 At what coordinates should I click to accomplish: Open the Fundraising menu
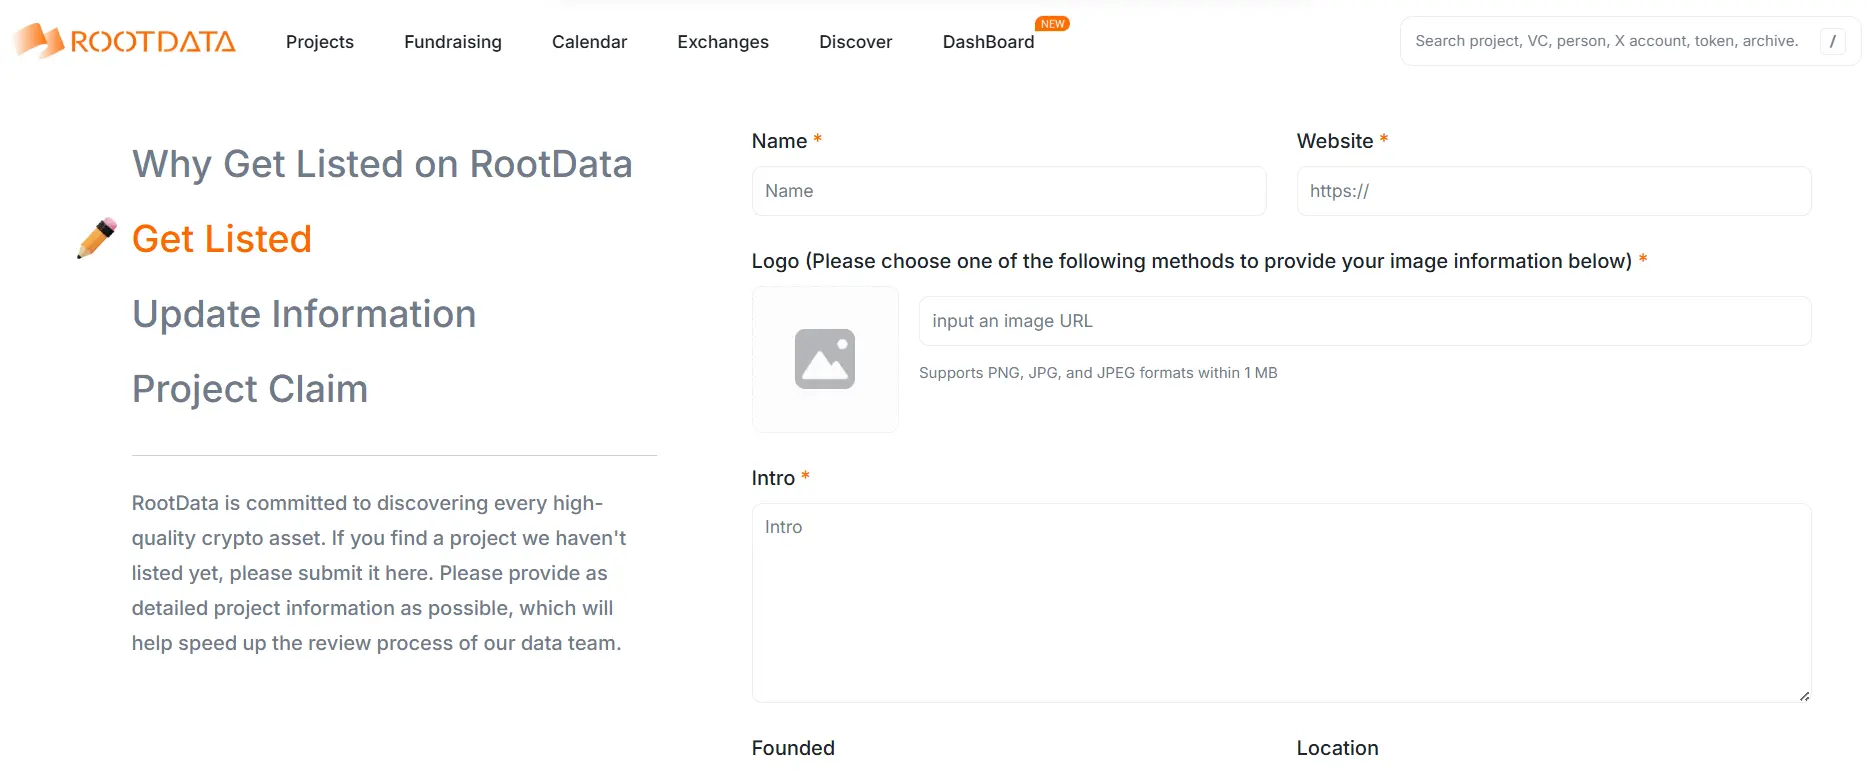pos(453,42)
